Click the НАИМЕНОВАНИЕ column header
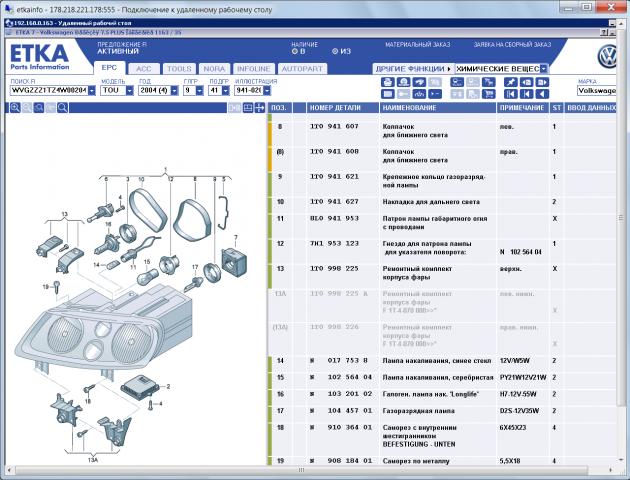630x480 pixels. (x=438, y=108)
